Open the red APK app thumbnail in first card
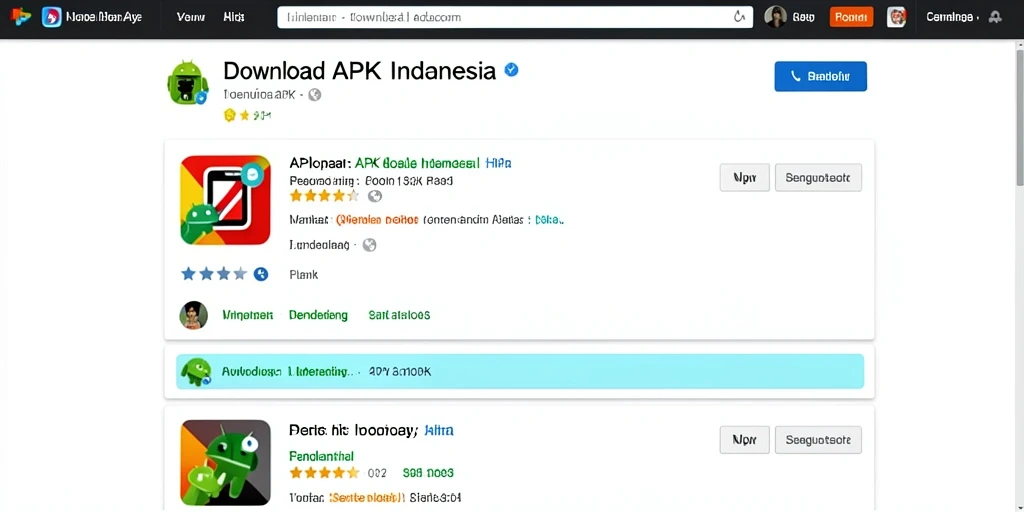The image size is (1024, 512). point(225,200)
